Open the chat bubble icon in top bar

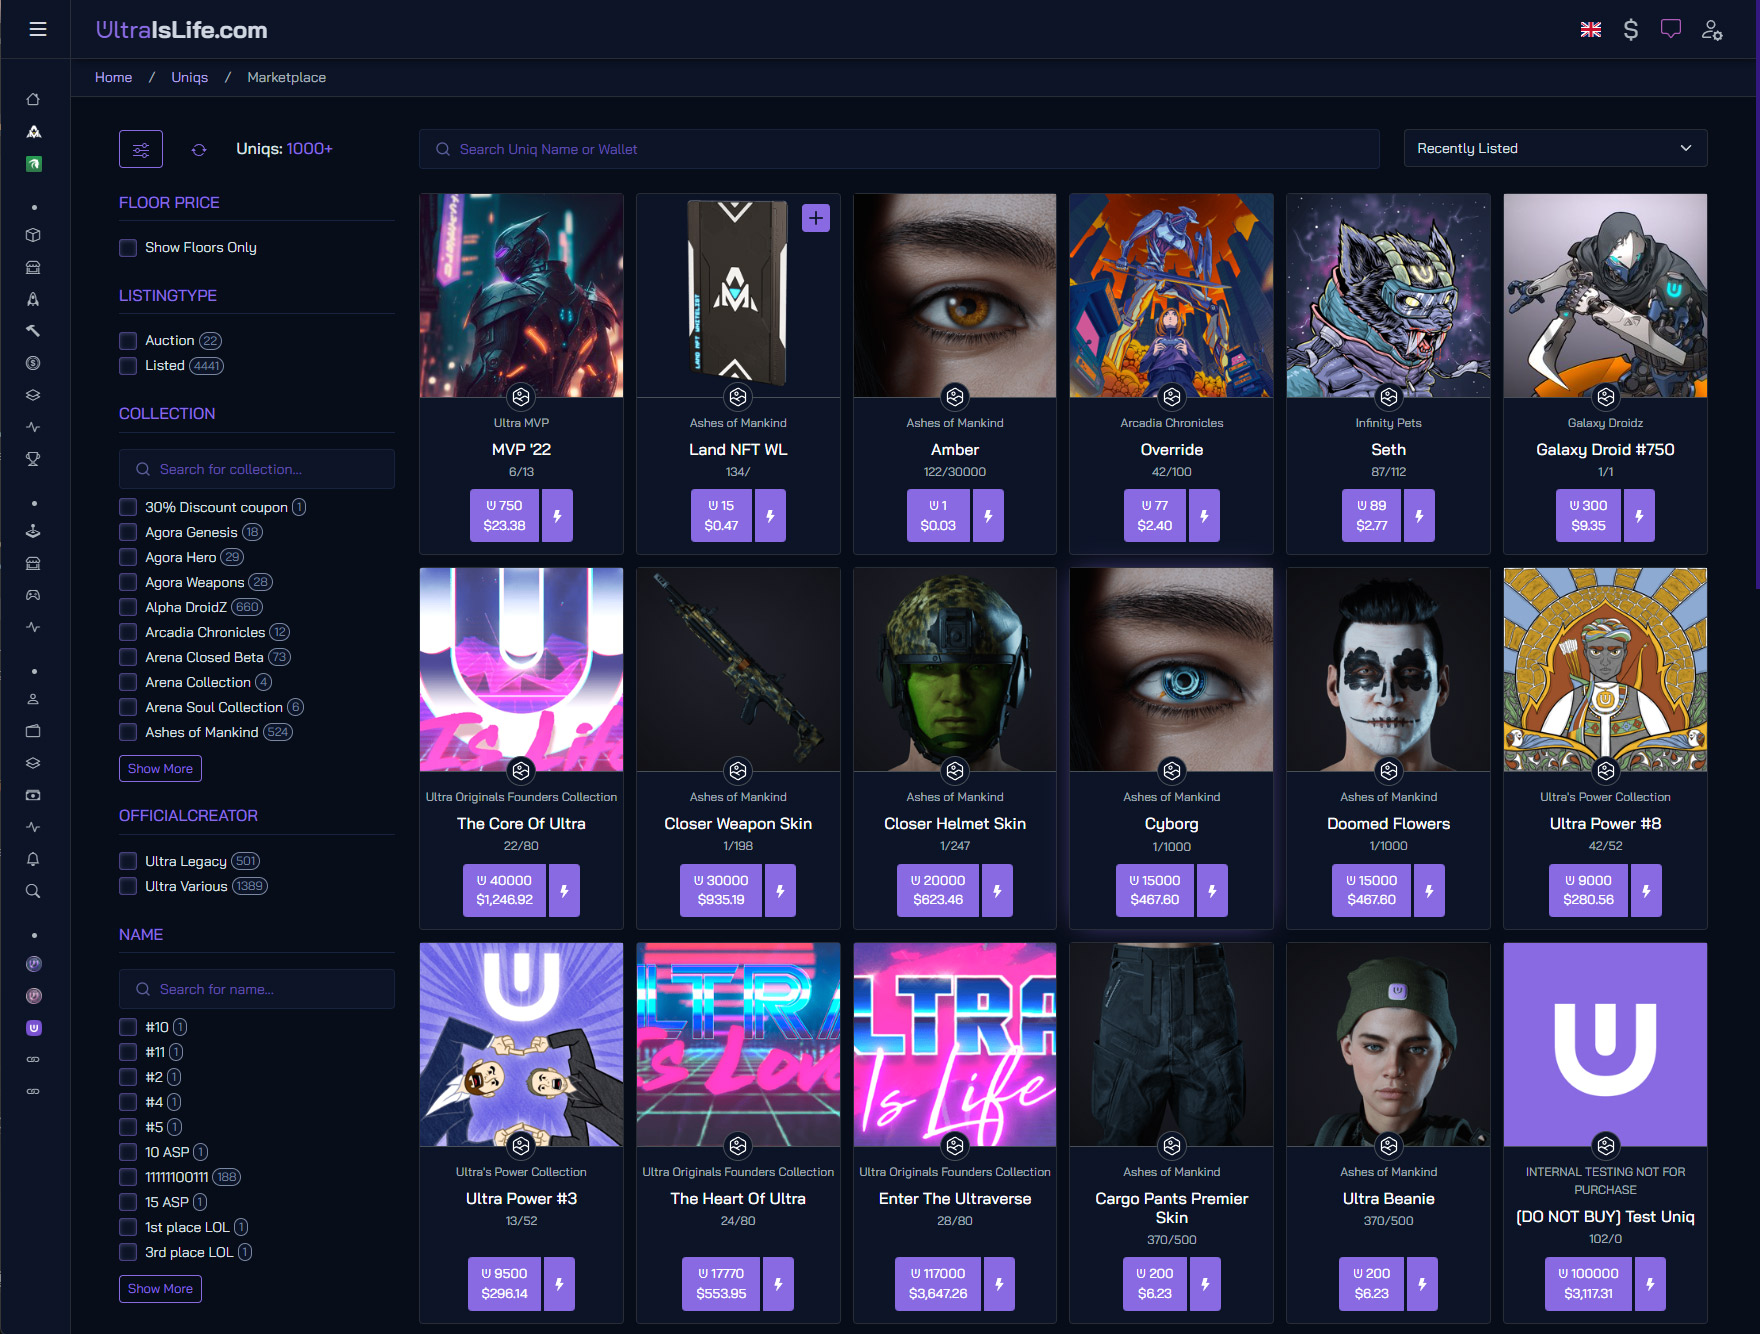[1670, 30]
